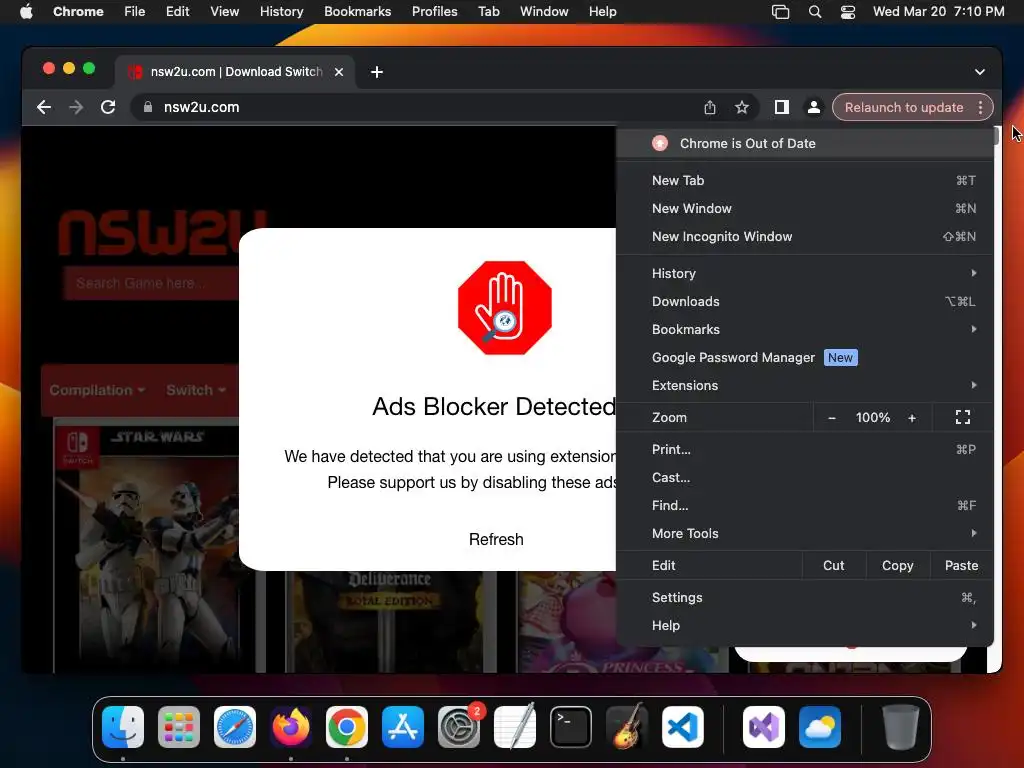The width and height of the screenshot is (1024, 768).
Task: Open the profile avatar icon
Action: click(814, 107)
